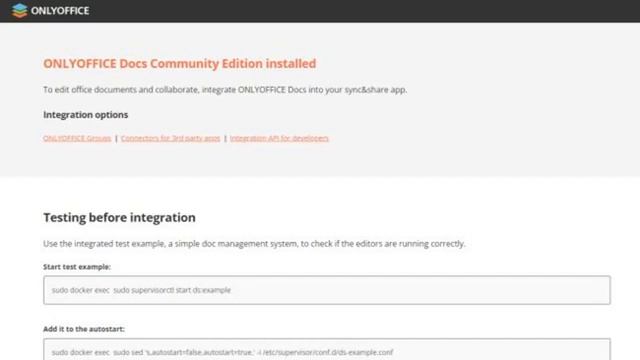Click the sentence about integrating into sync&share app
Screen dimensions: 640x360
point(225,90)
